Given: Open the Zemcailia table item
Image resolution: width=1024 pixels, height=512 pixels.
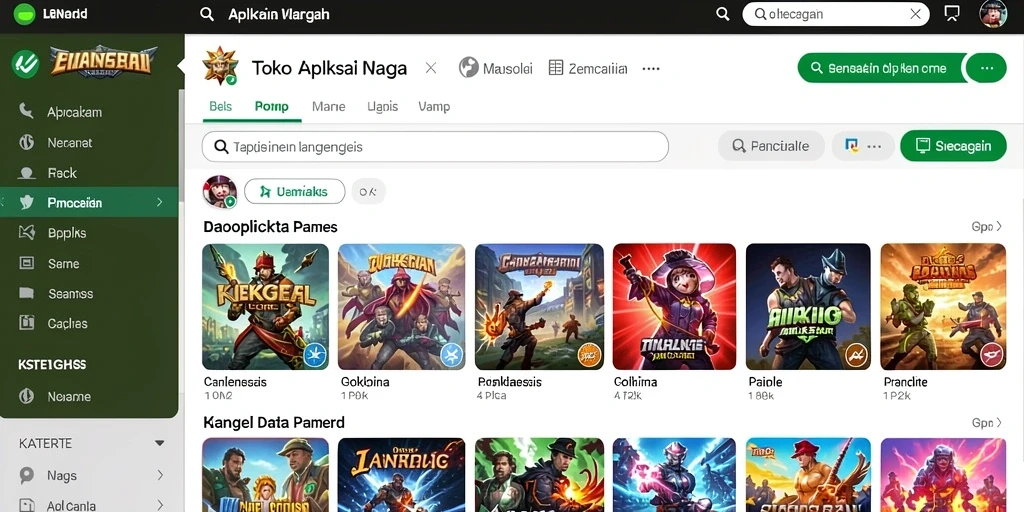Looking at the screenshot, I should 588,68.
